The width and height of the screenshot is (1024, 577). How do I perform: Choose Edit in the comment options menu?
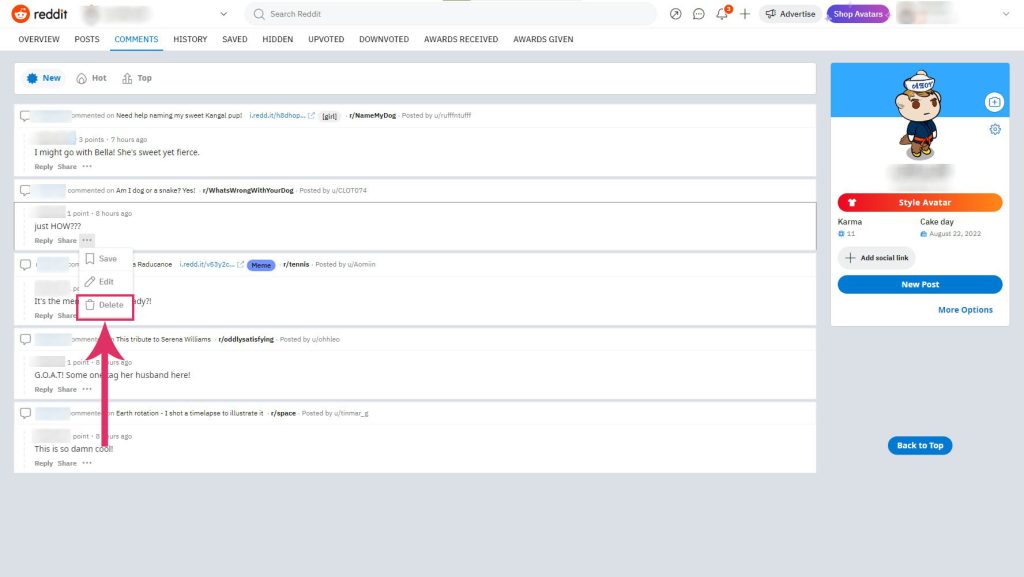pyautogui.click(x=106, y=282)
